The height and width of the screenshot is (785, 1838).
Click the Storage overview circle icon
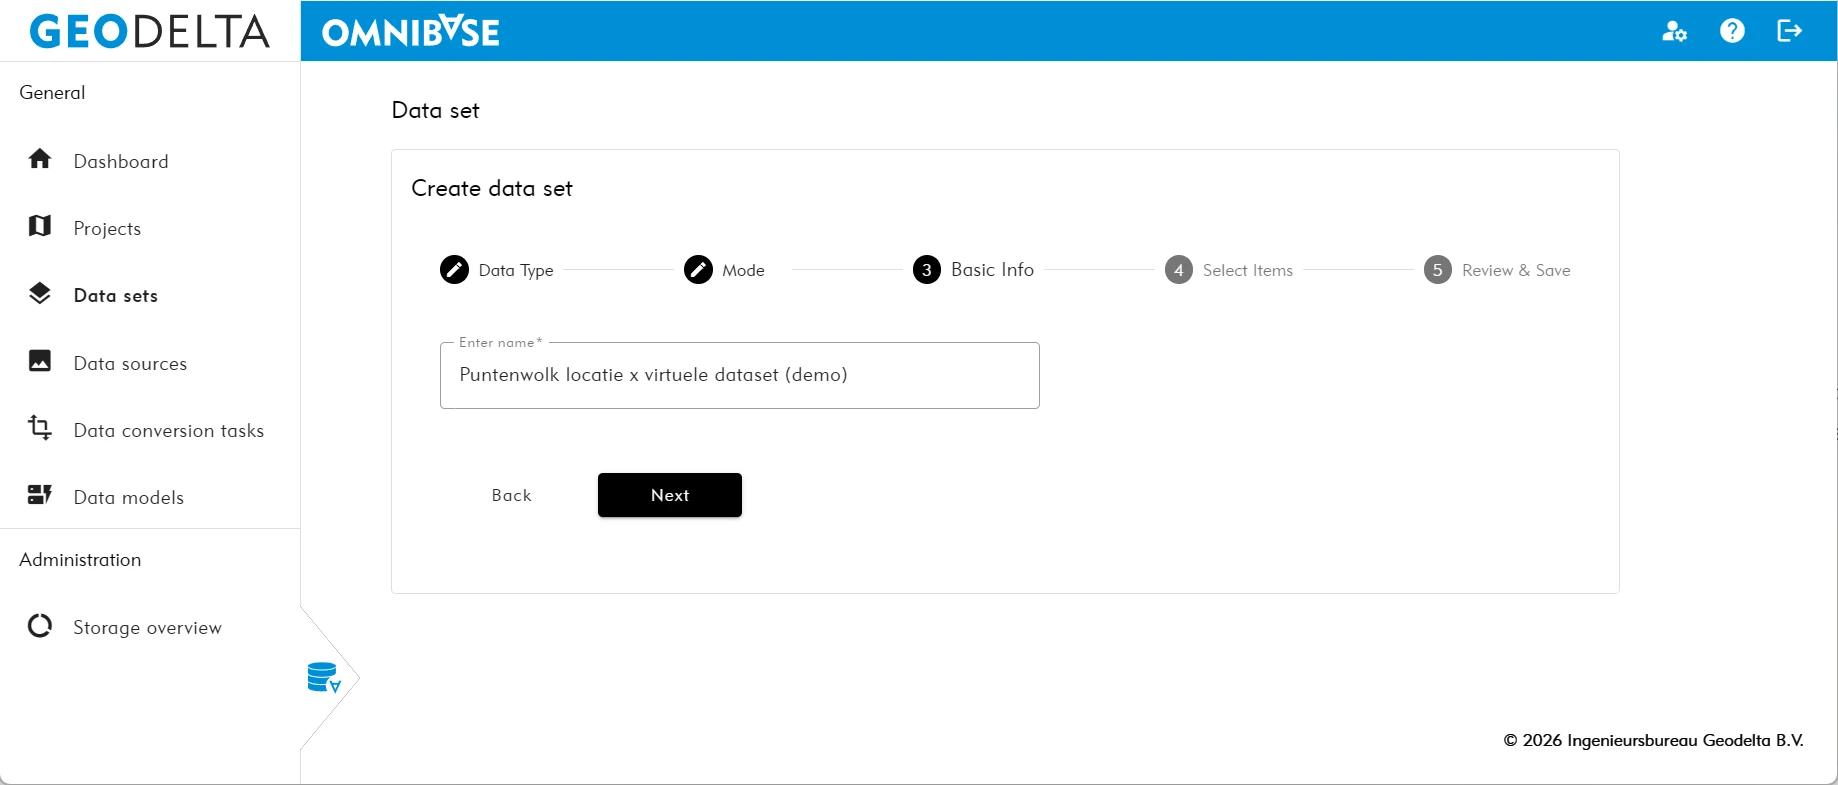(40, 626)
